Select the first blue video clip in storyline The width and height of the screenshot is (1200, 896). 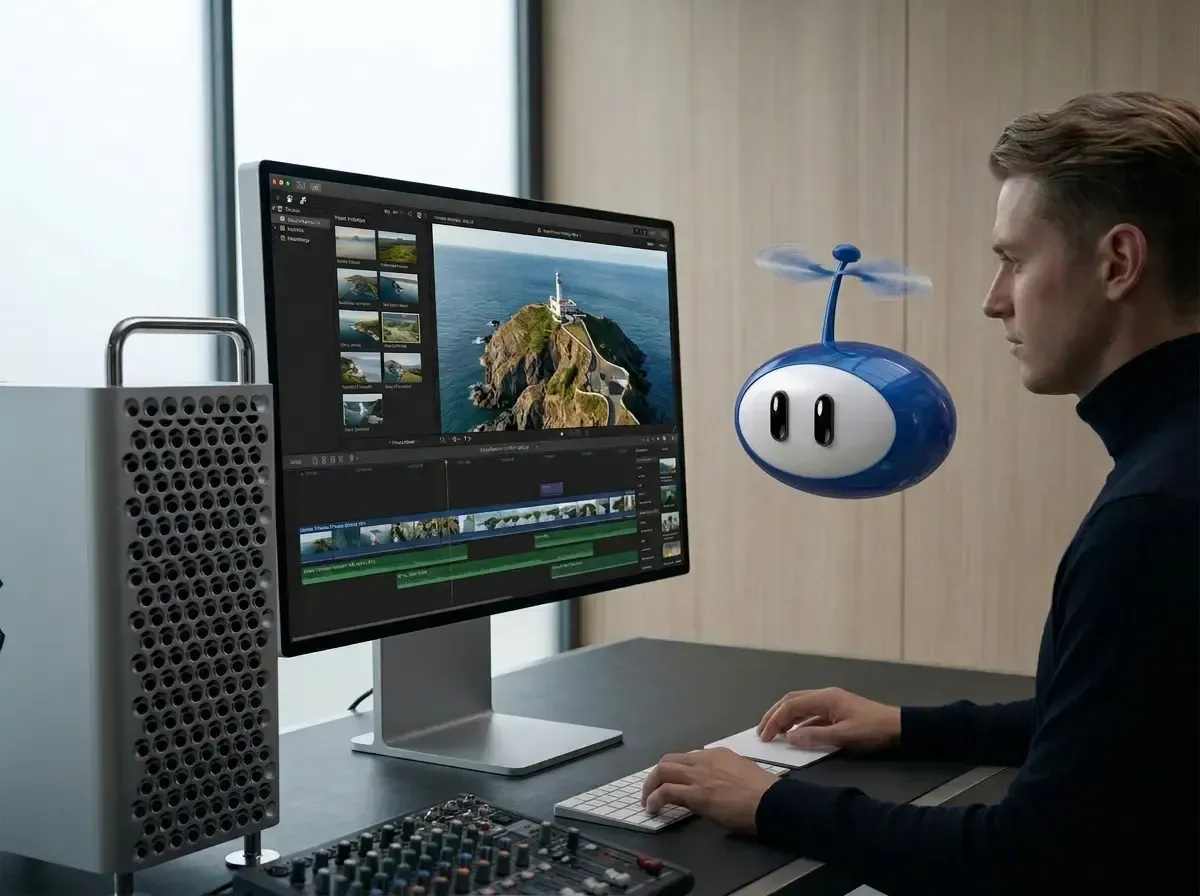pos(317,544)
